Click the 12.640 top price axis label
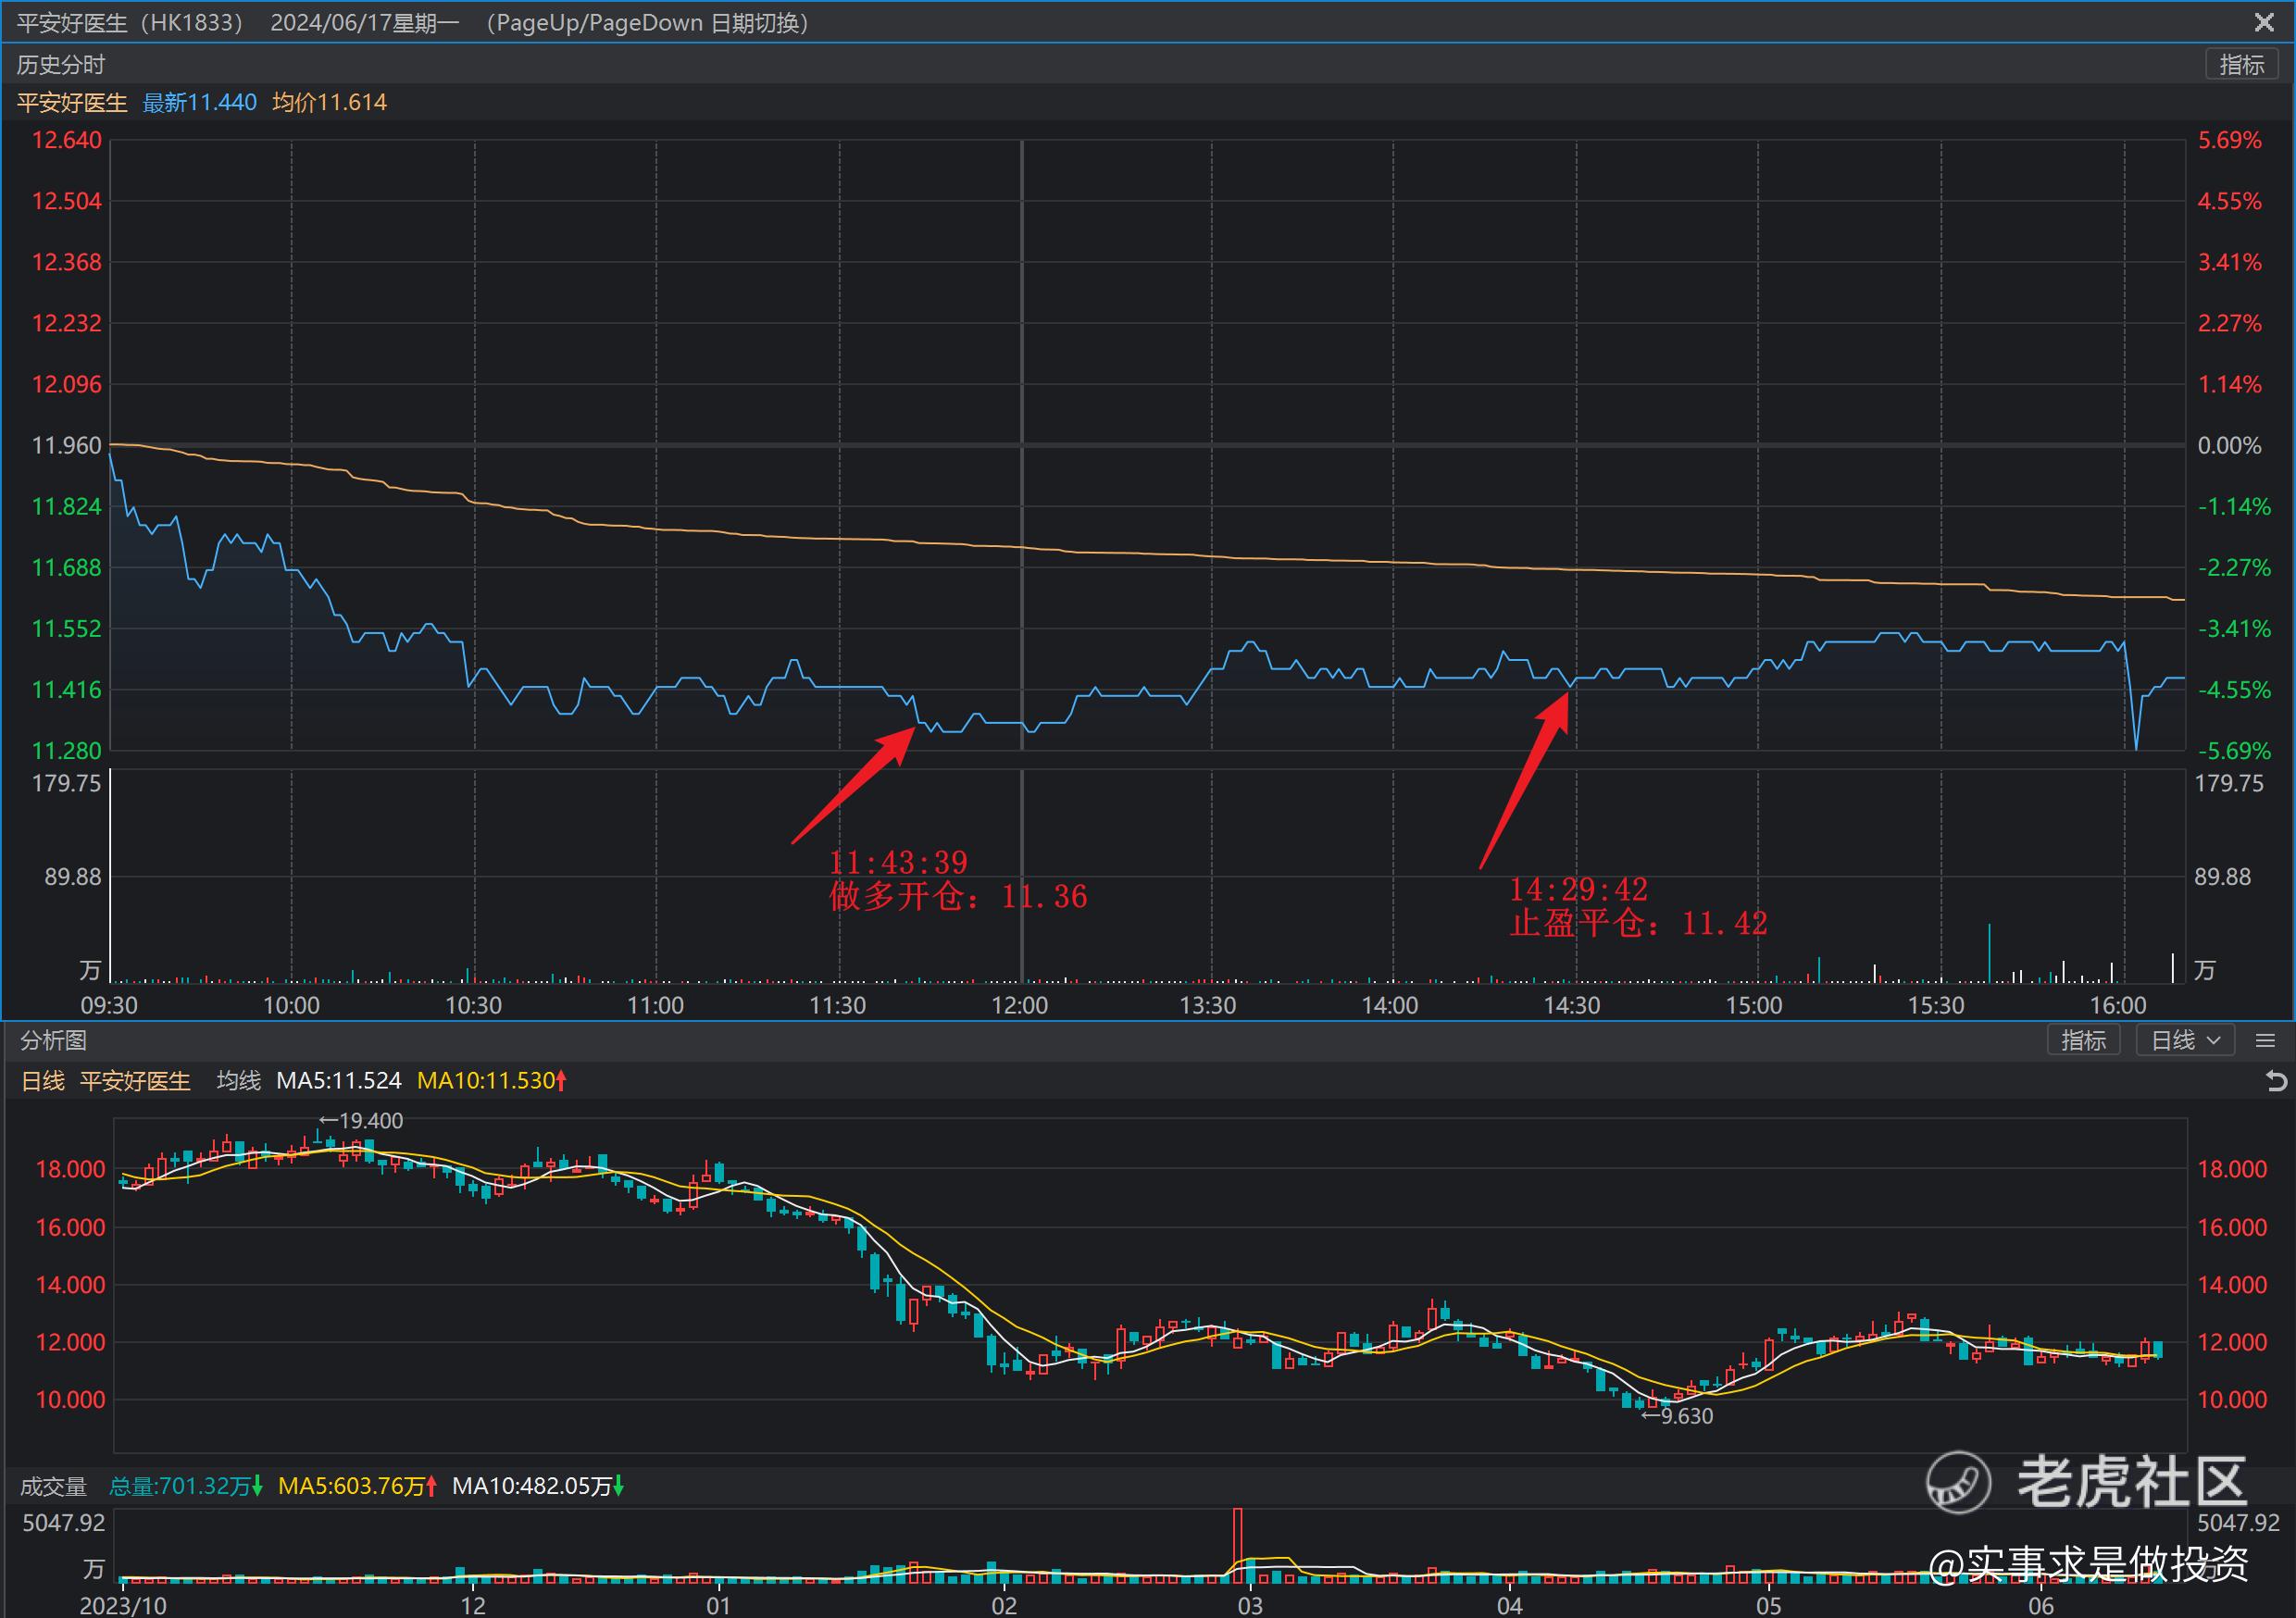This screenshot has width=2296, height=1618. (x=67, y=140)
